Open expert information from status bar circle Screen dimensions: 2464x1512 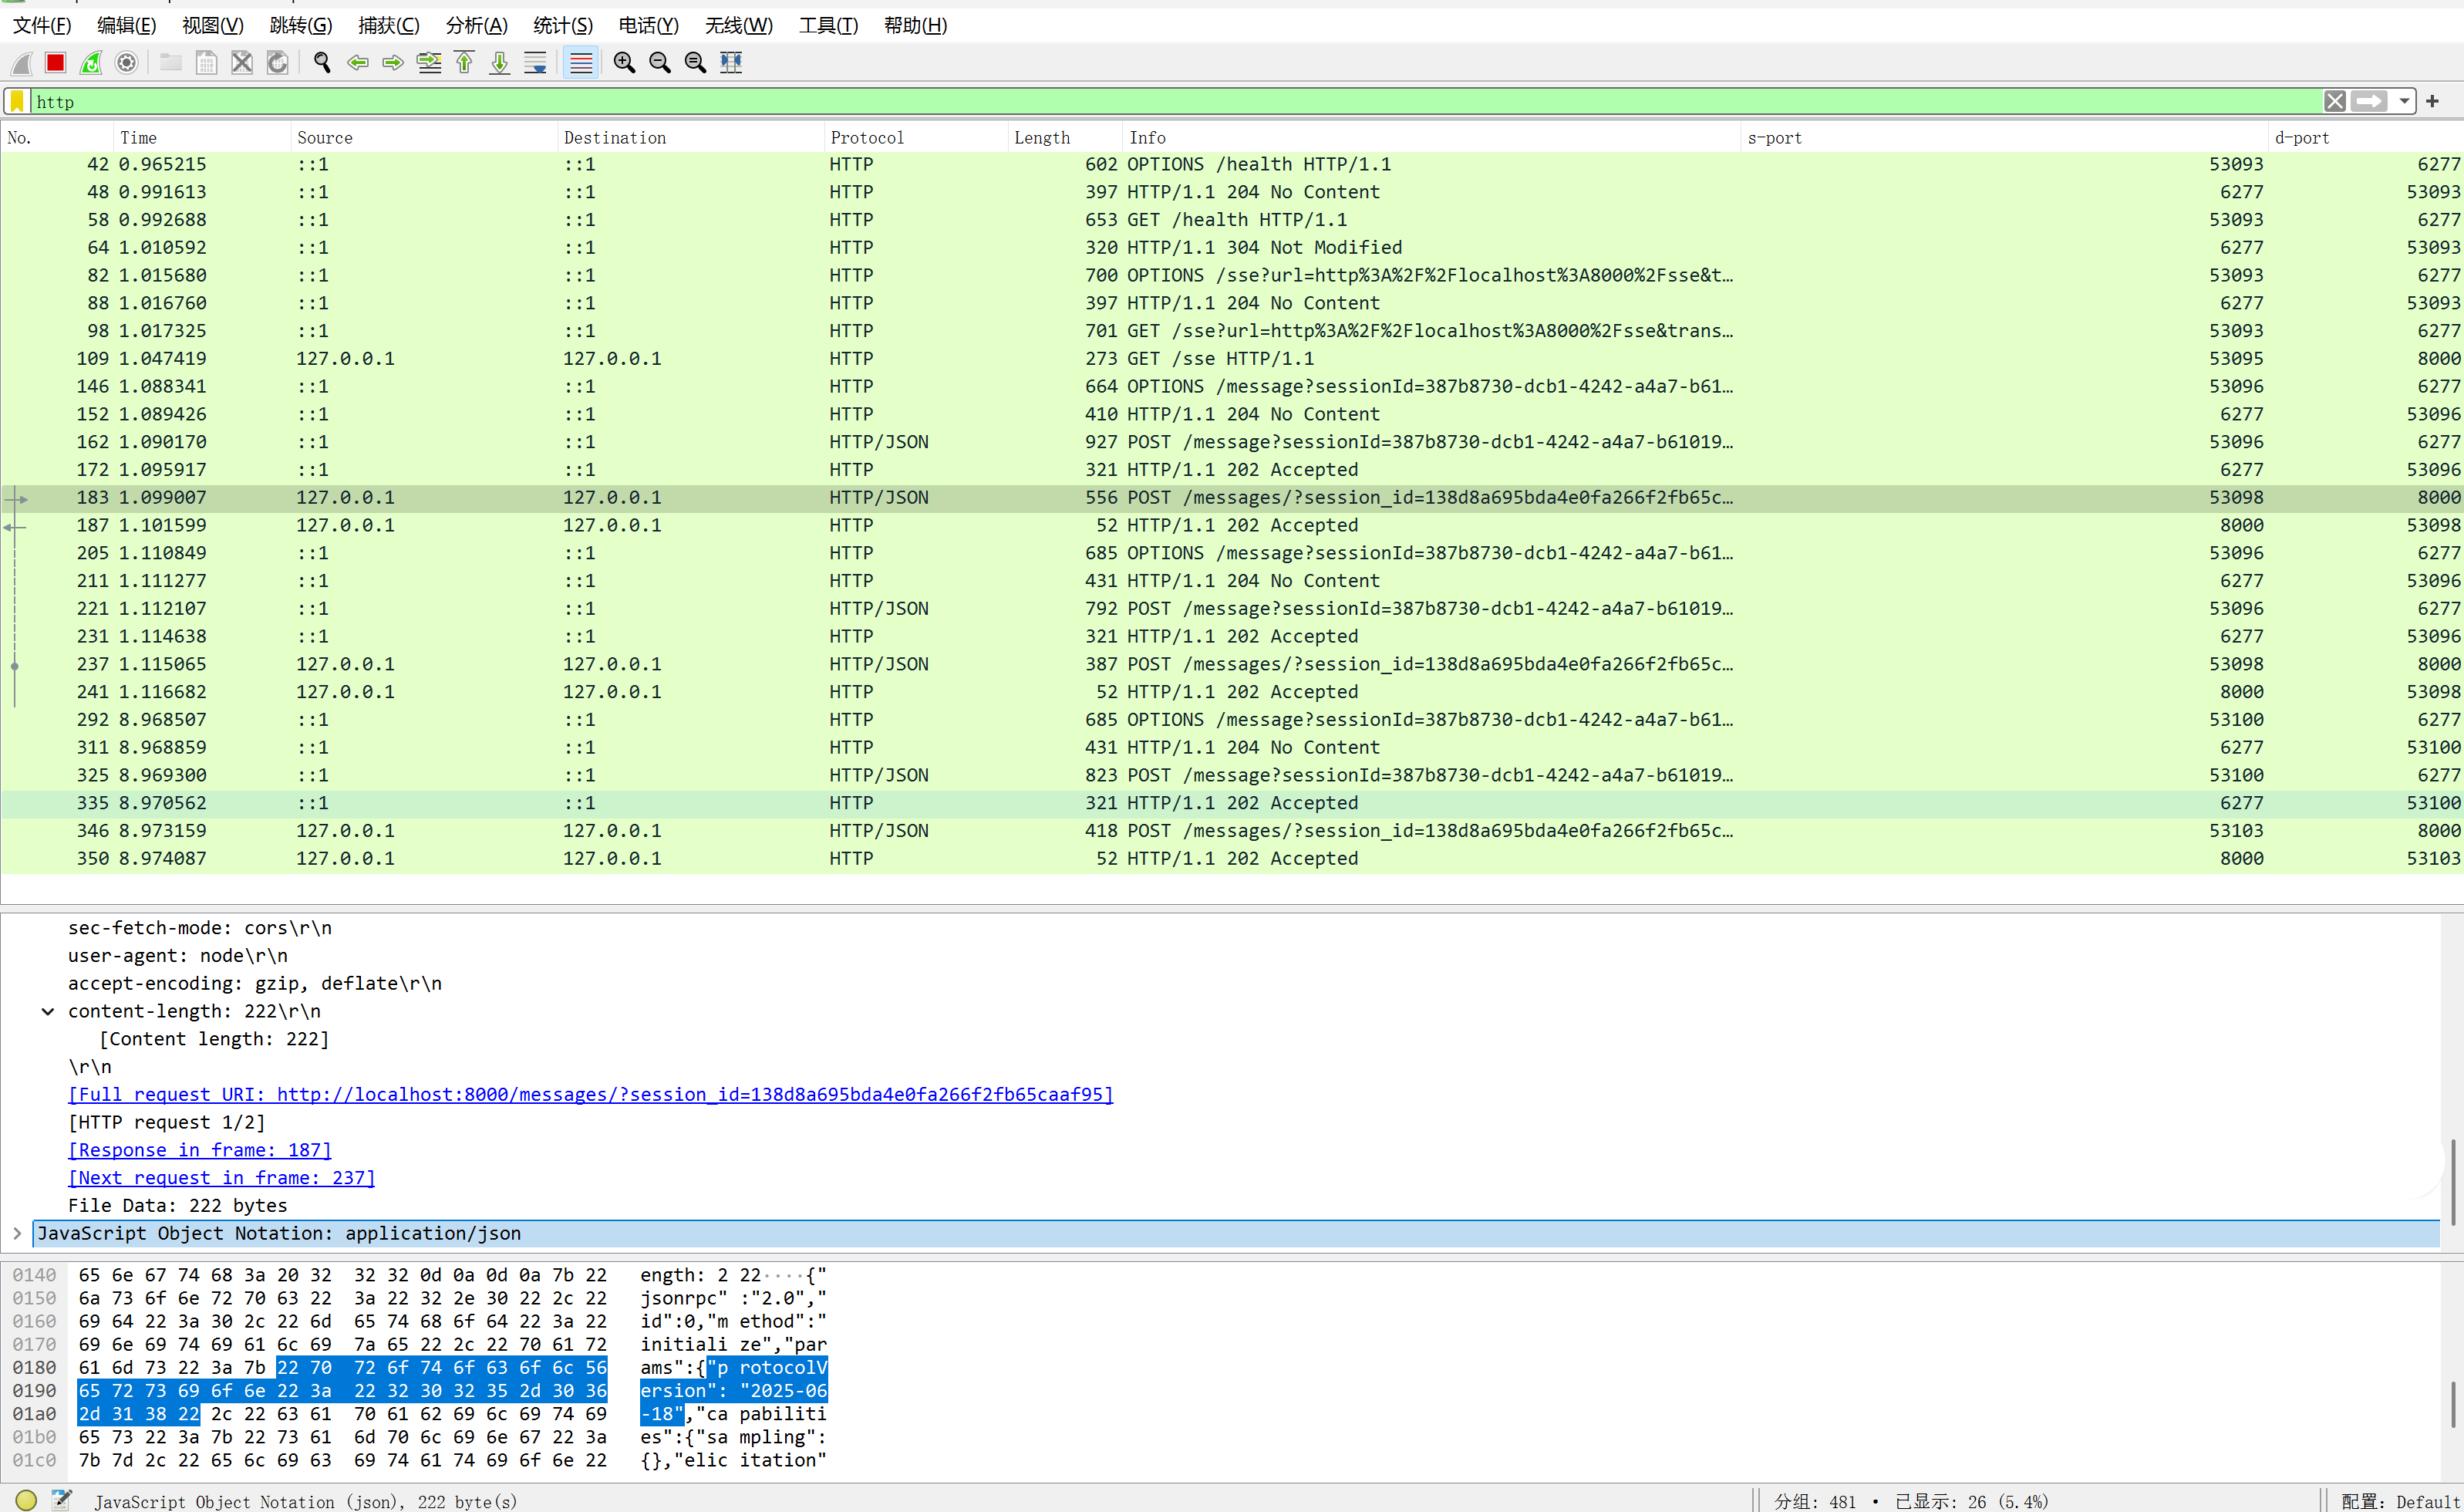pyautogui.click(x=27, y=1500)
